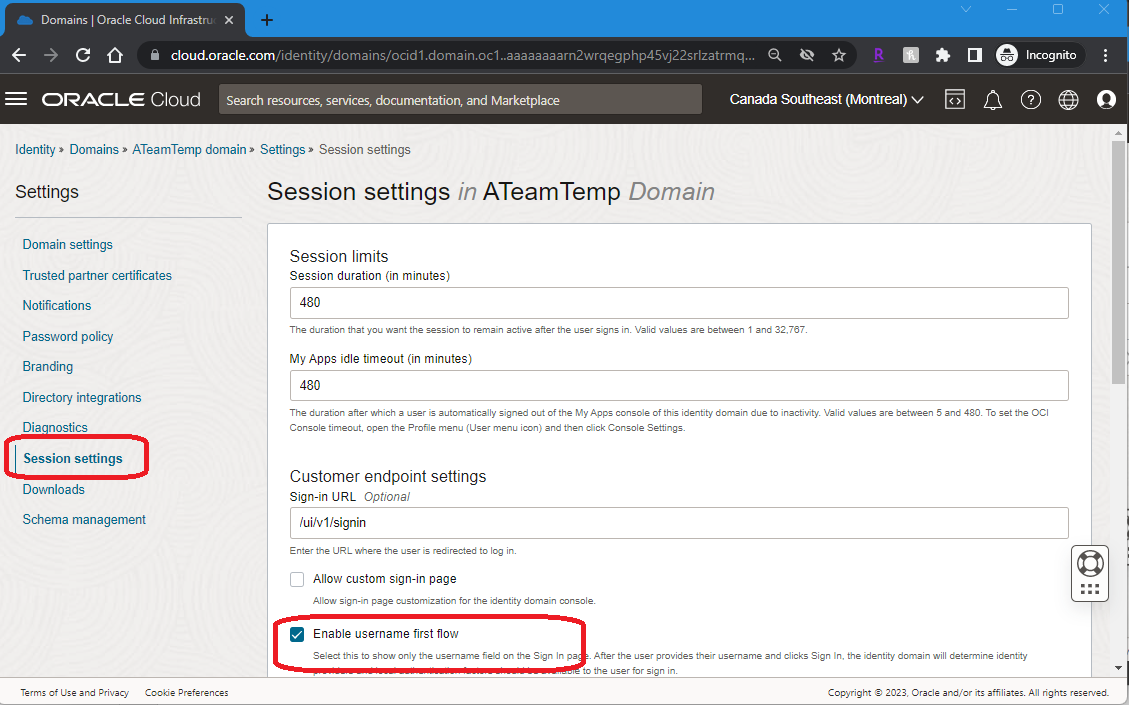Open Terms of Use and Privacy link
Viewport: 1129px width, 705px height.
click(74, 693)
